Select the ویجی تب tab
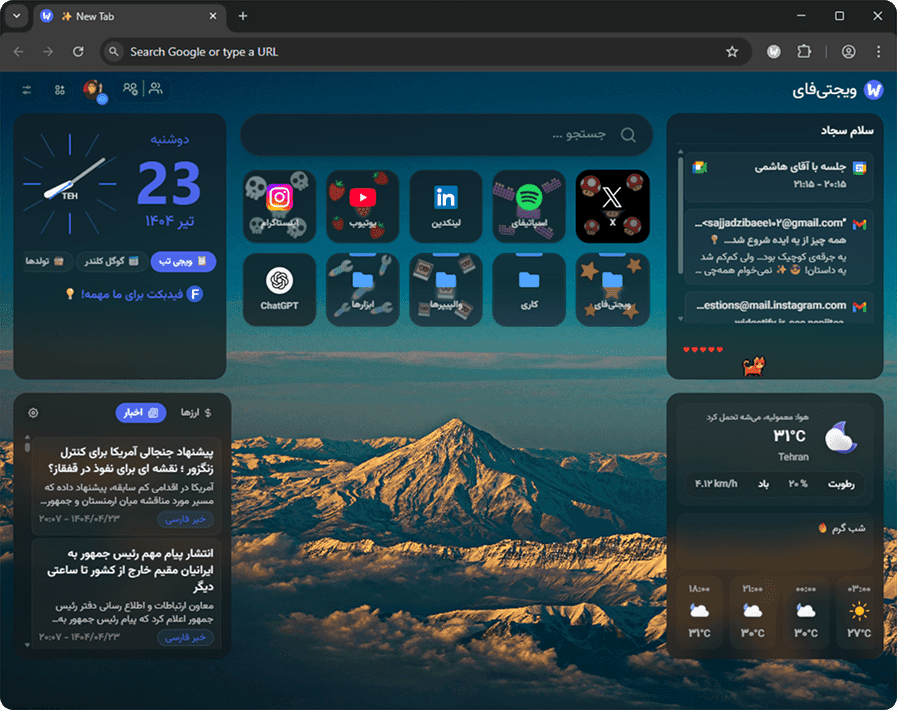 pyautogui.click(x=183, y=261)
